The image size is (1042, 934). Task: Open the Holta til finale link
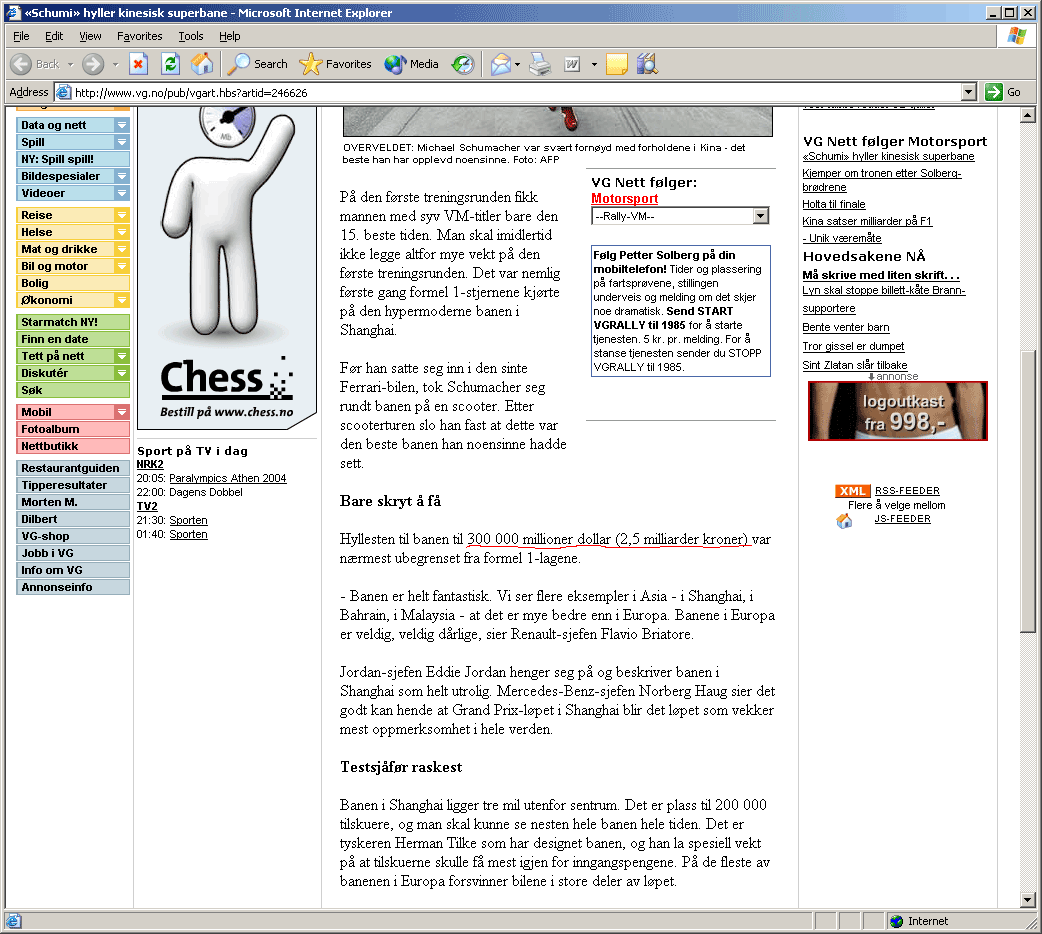click(834, 204)
